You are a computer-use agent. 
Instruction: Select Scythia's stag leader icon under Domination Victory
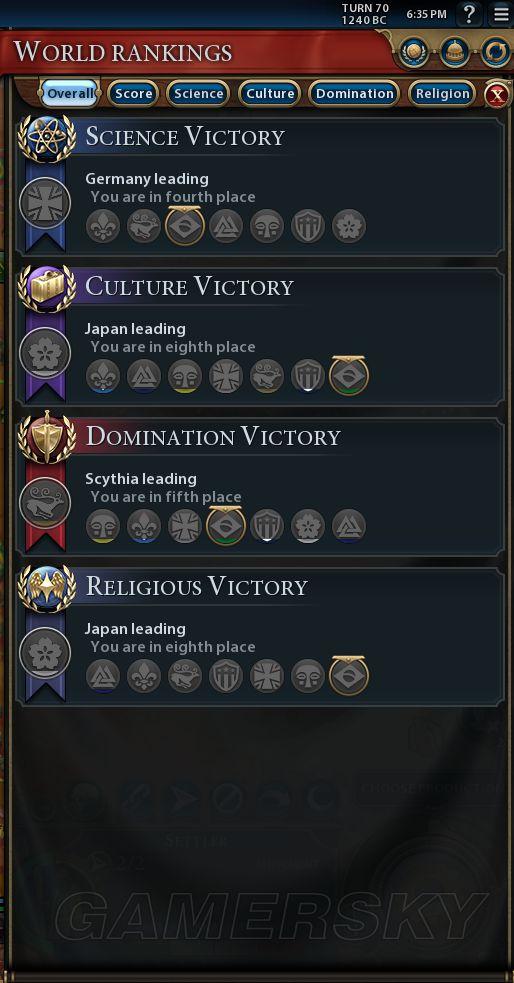click(45, 503)
